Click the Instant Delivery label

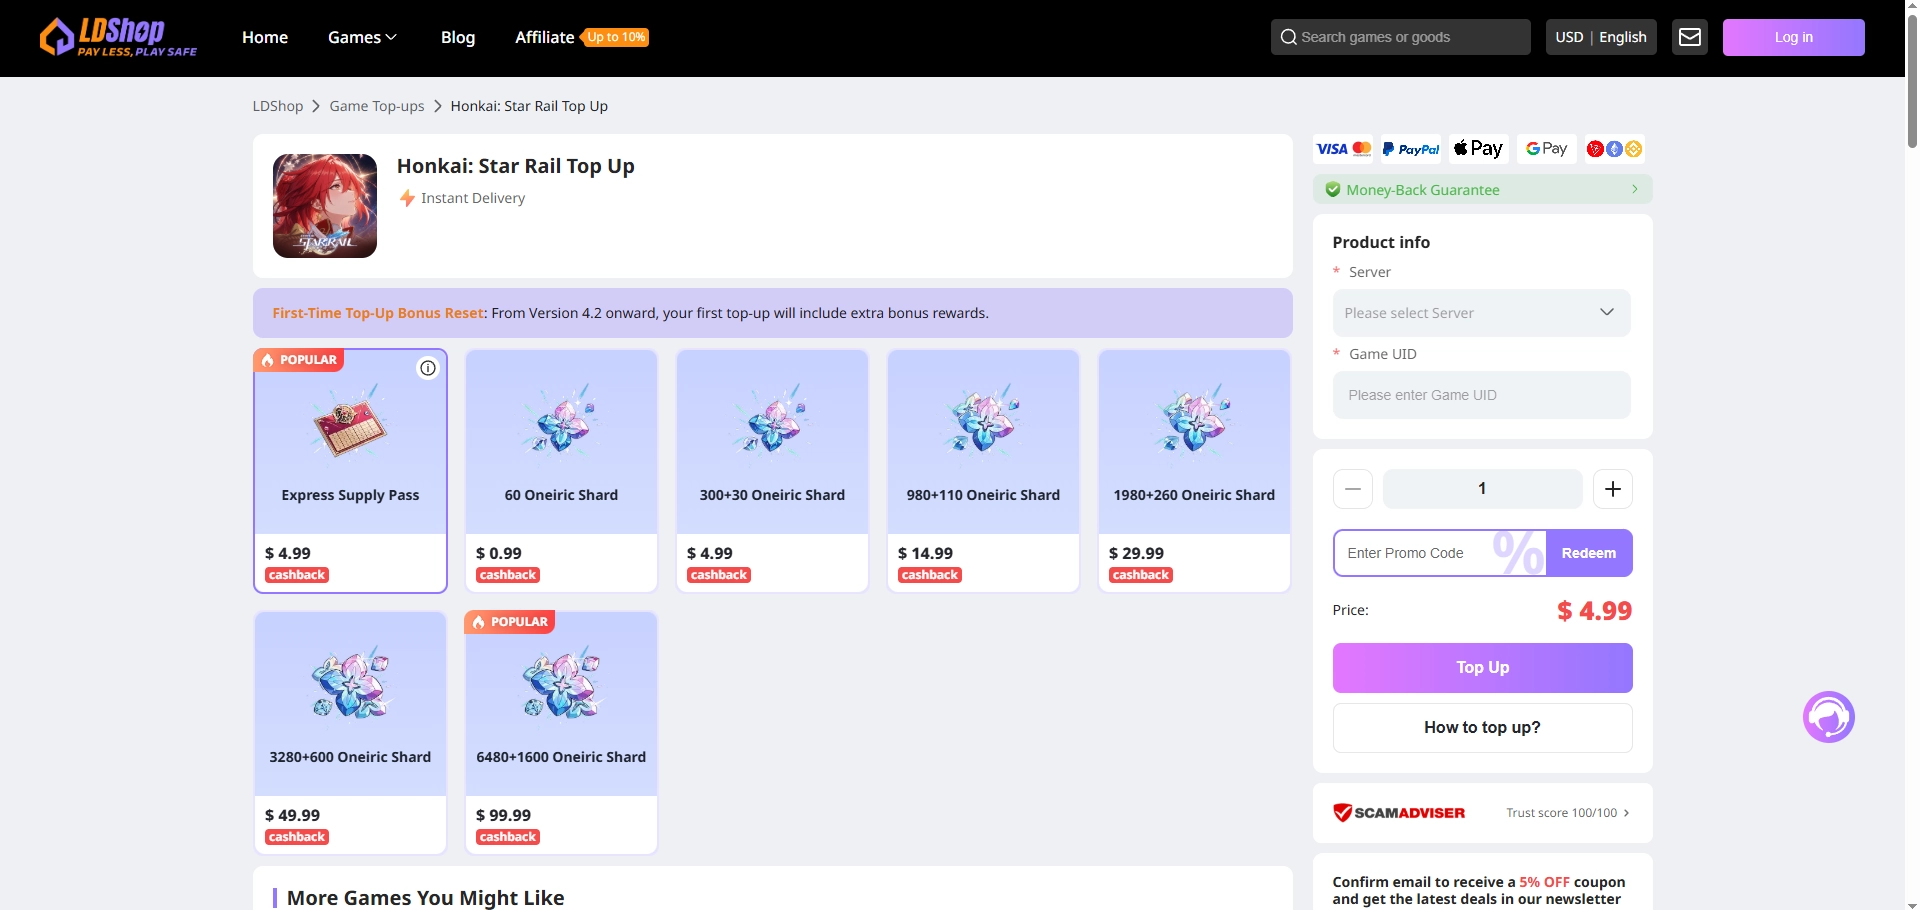point(473,198)
